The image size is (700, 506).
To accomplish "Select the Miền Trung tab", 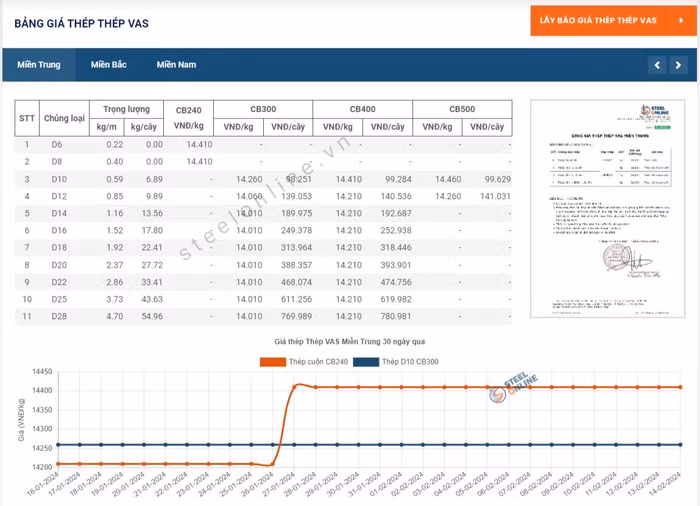I will pyautogui.click(x=40, y=65).
